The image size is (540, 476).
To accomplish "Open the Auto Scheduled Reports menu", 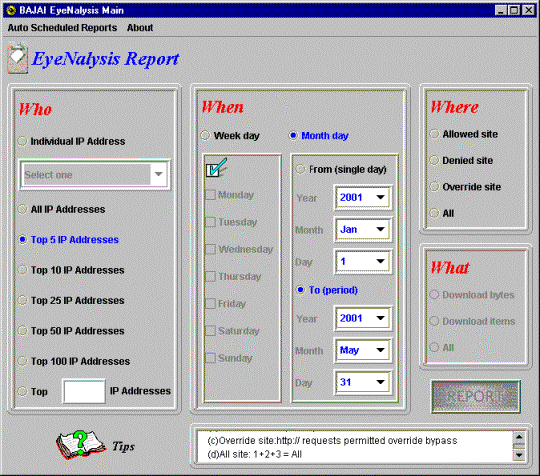I will pos(62,28).
